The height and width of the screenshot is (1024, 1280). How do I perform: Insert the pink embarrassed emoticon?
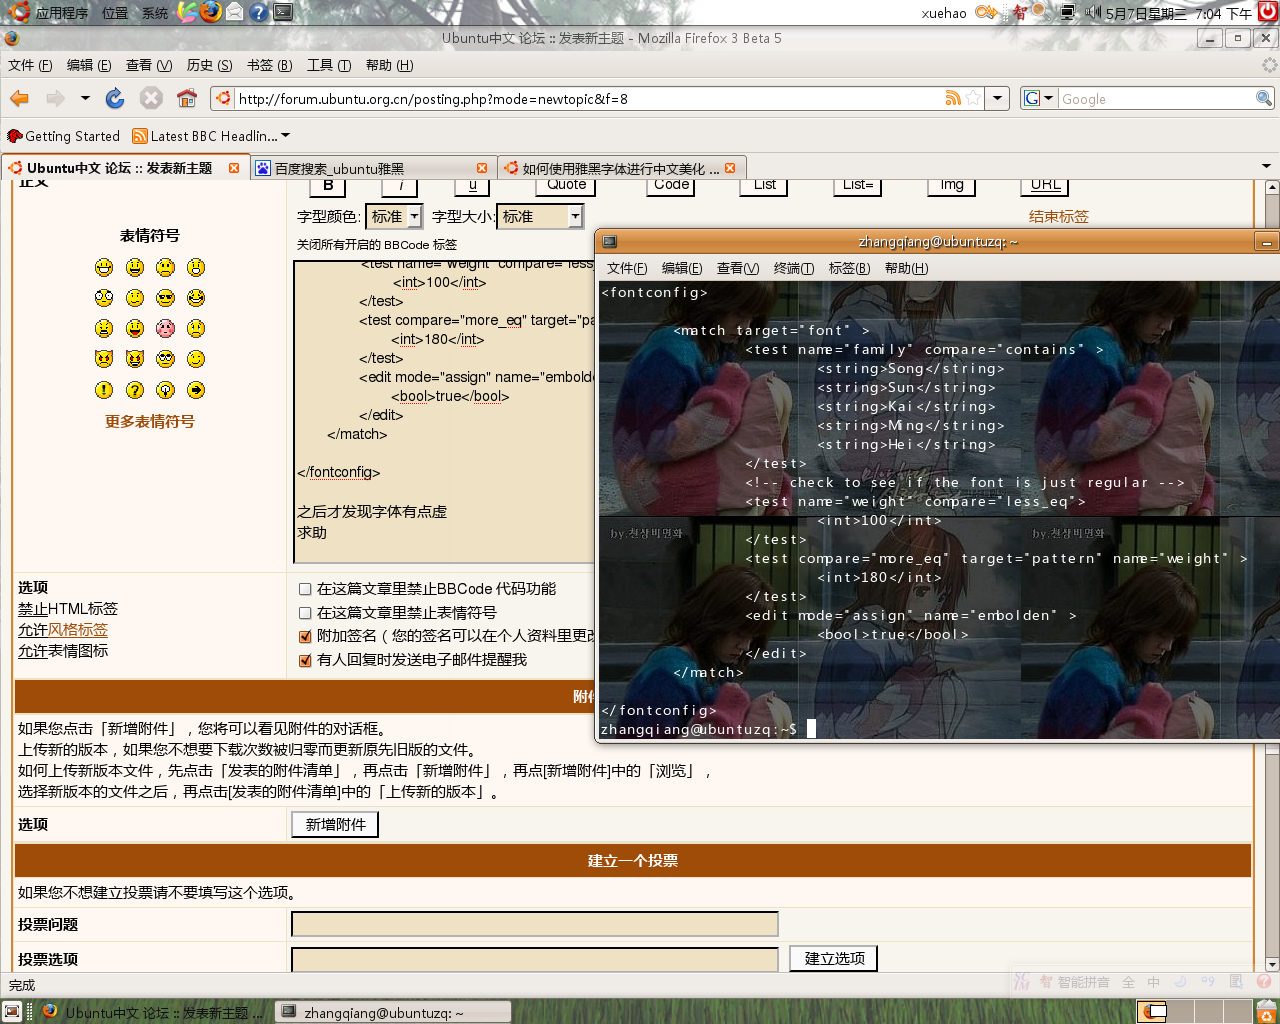point(166,328)
